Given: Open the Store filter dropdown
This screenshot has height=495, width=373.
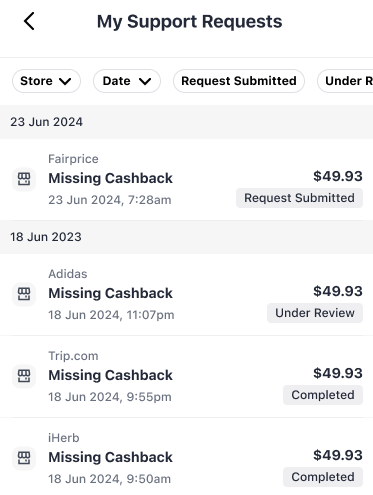Looking at the screenshot, I should pos(46,81).
